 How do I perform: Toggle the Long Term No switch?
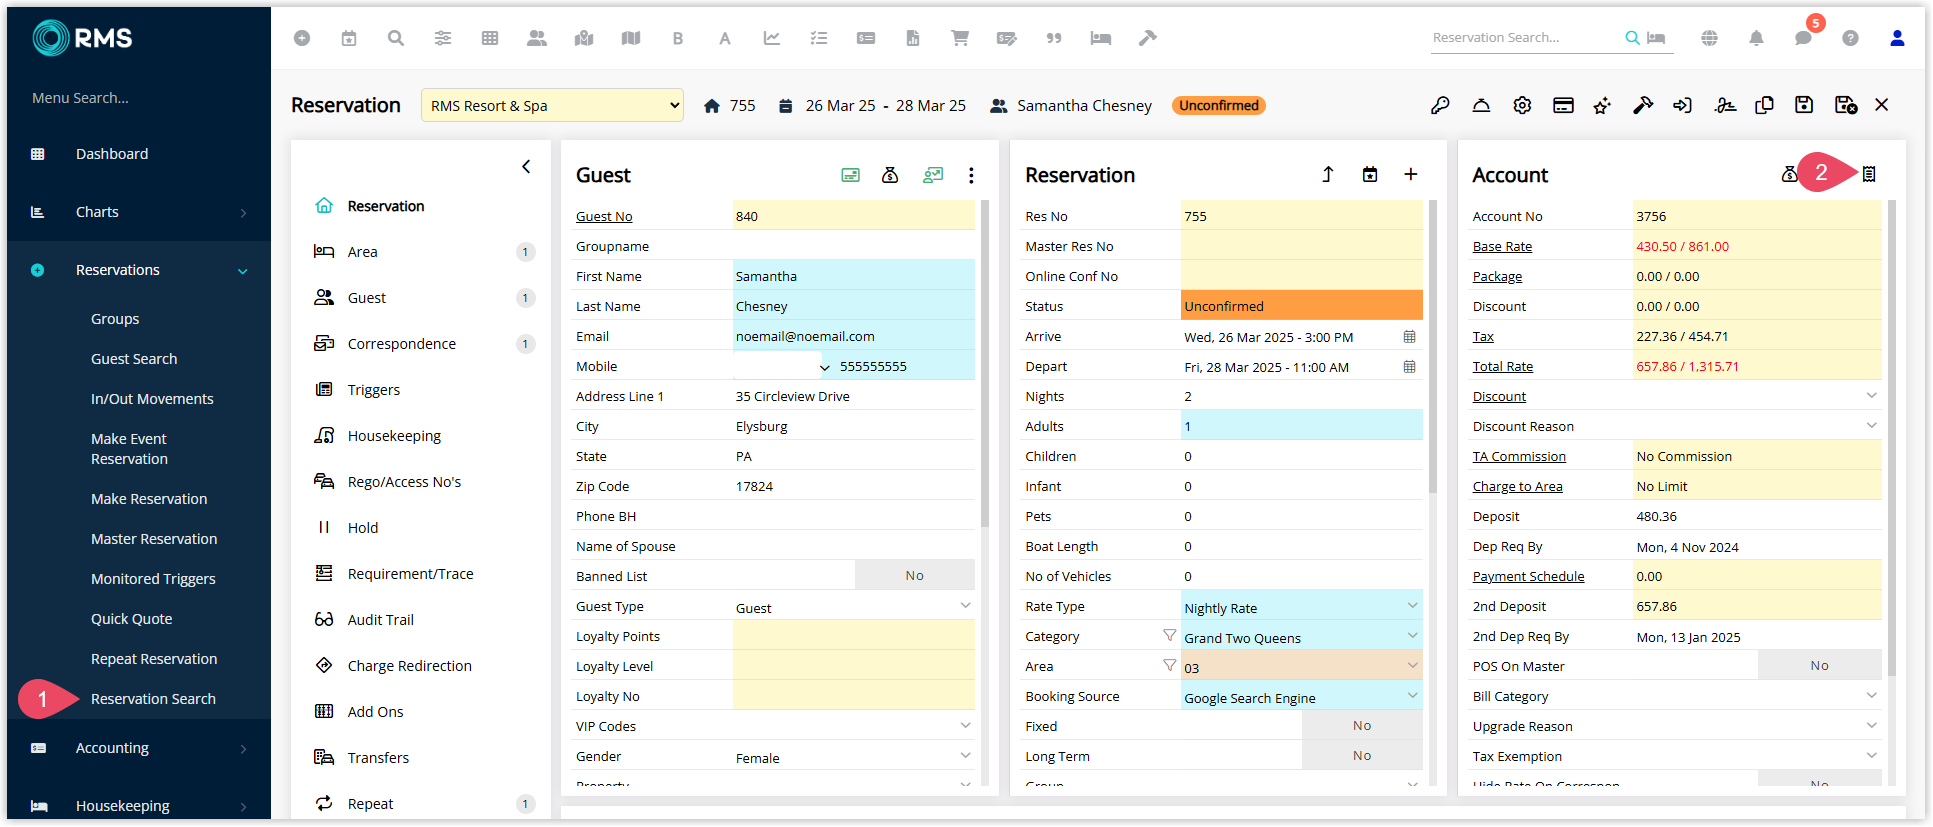1361,755
